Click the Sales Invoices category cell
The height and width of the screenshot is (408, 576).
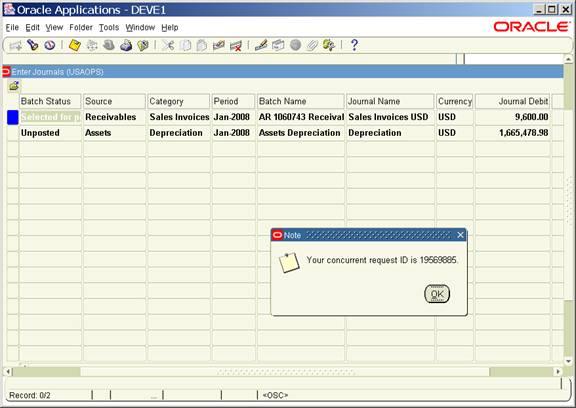click(179, 117)
